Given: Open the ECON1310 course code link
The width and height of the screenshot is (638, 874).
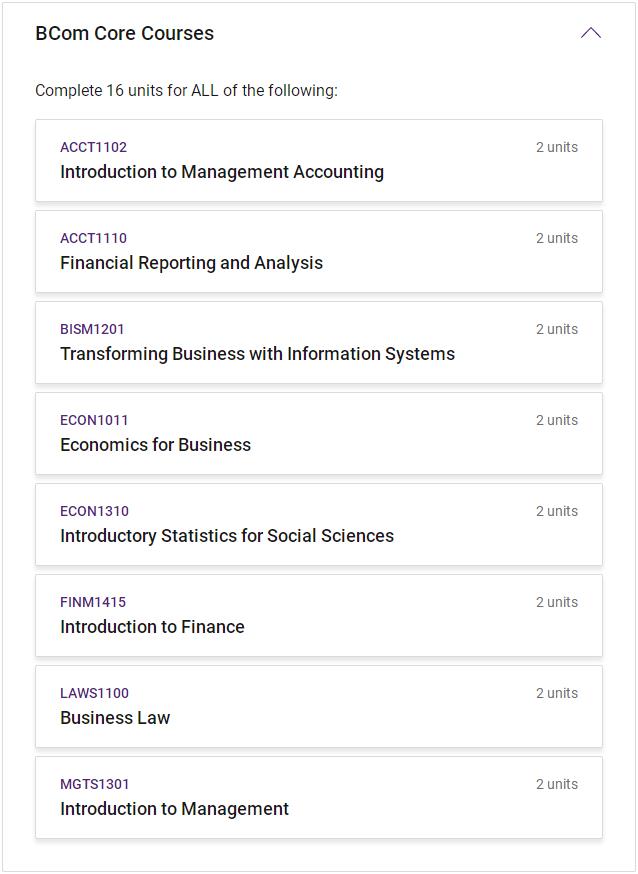Looking at the screenshot, I should point(94,511).
